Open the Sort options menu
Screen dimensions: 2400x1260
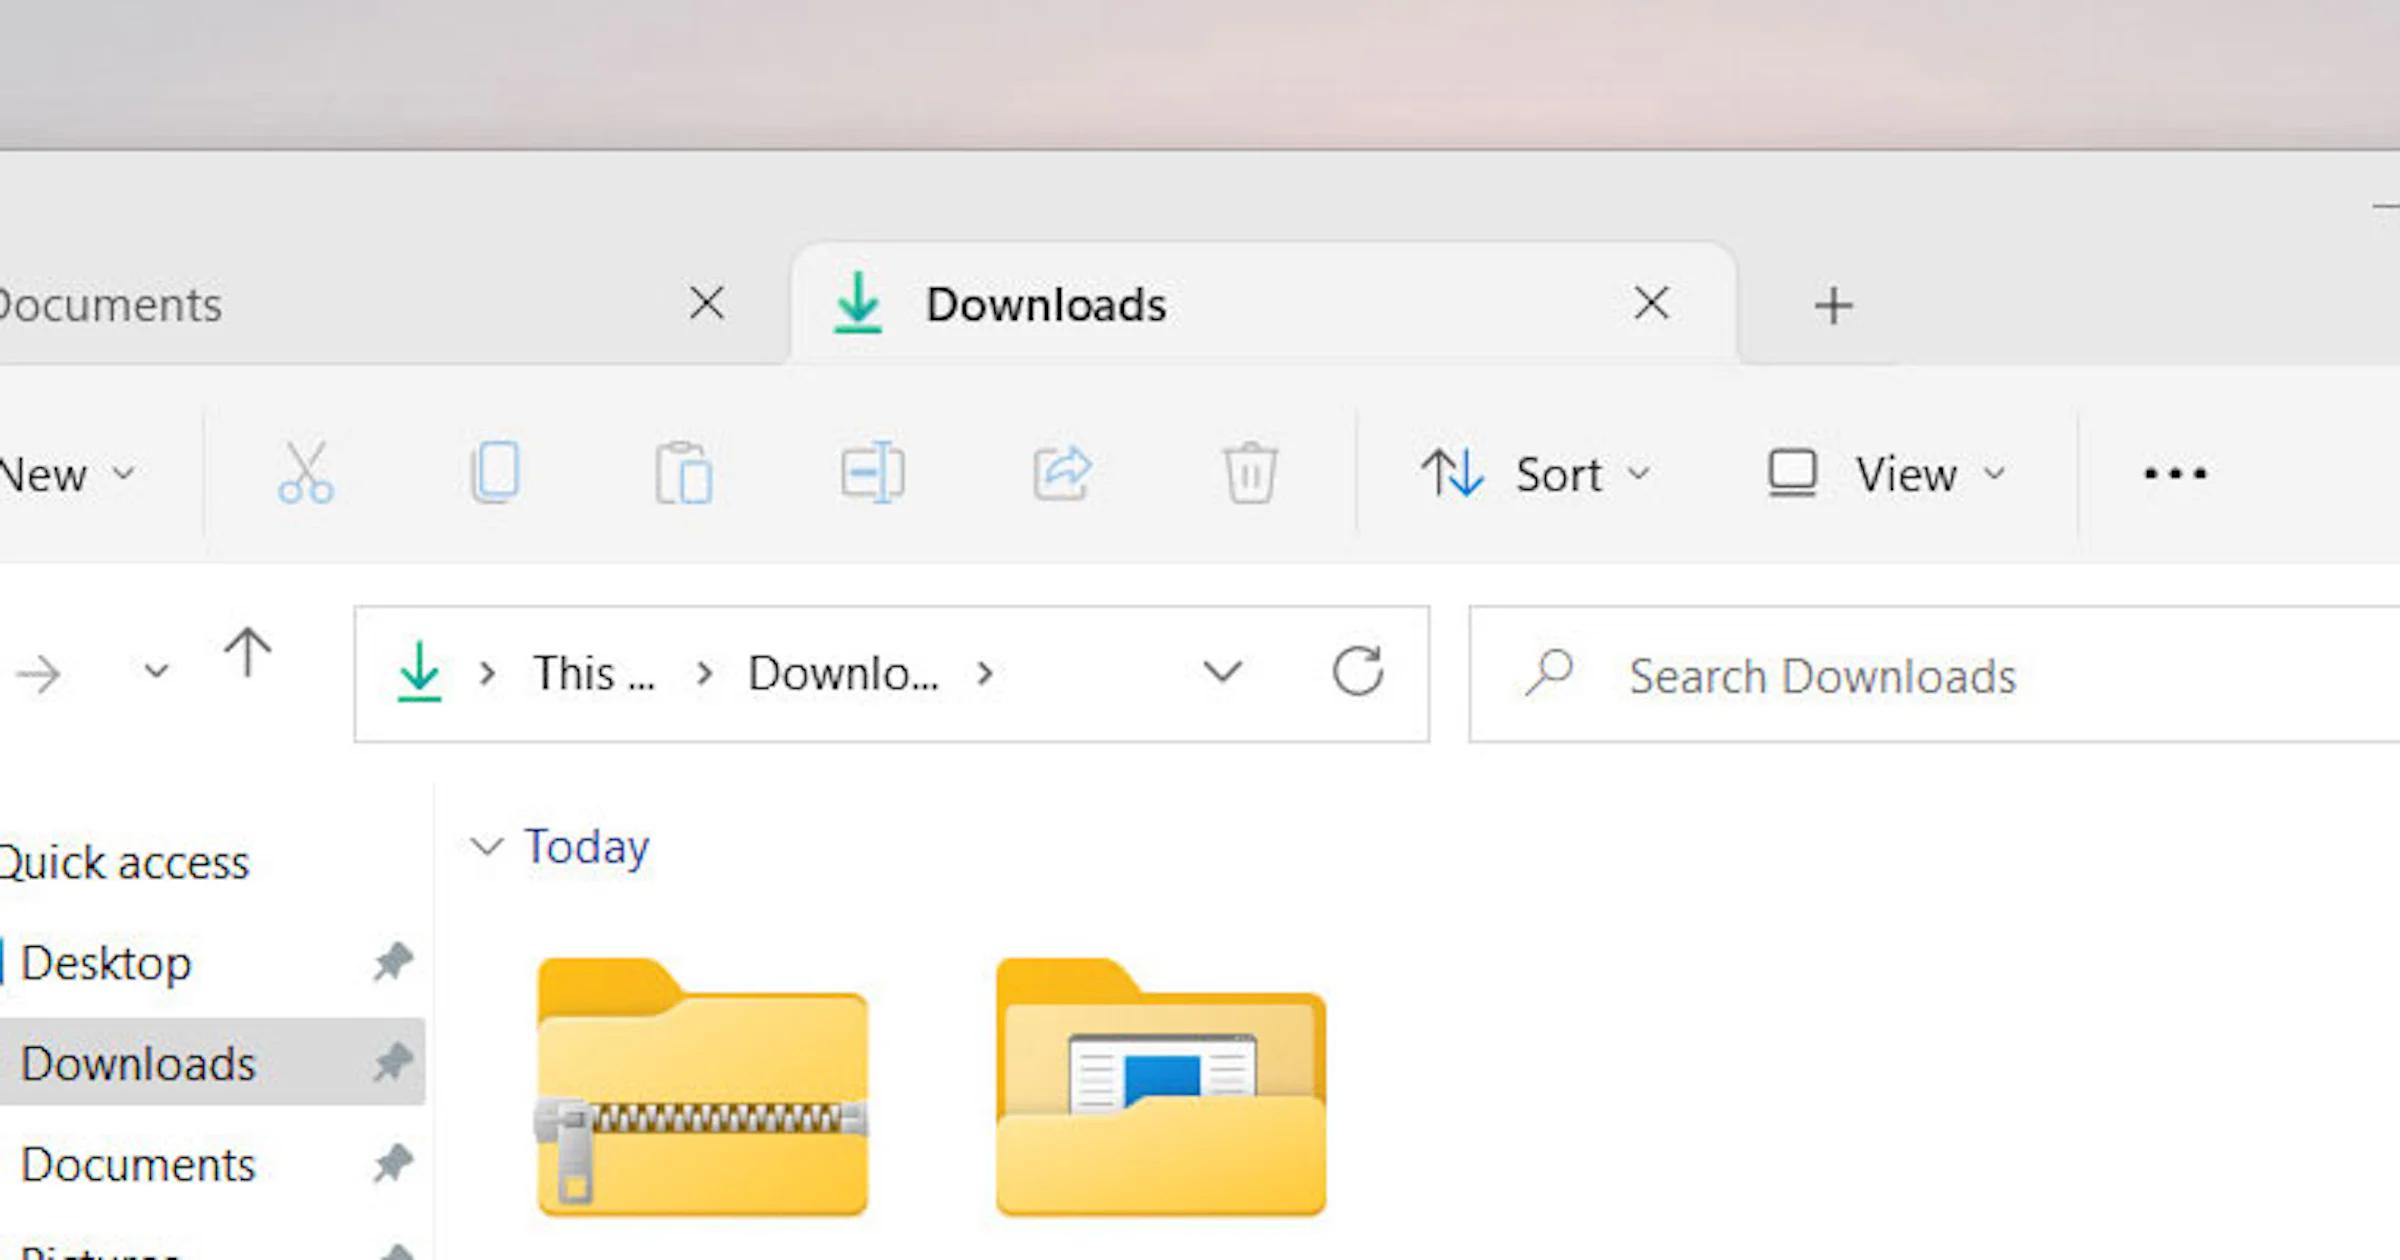(1535, 474)
